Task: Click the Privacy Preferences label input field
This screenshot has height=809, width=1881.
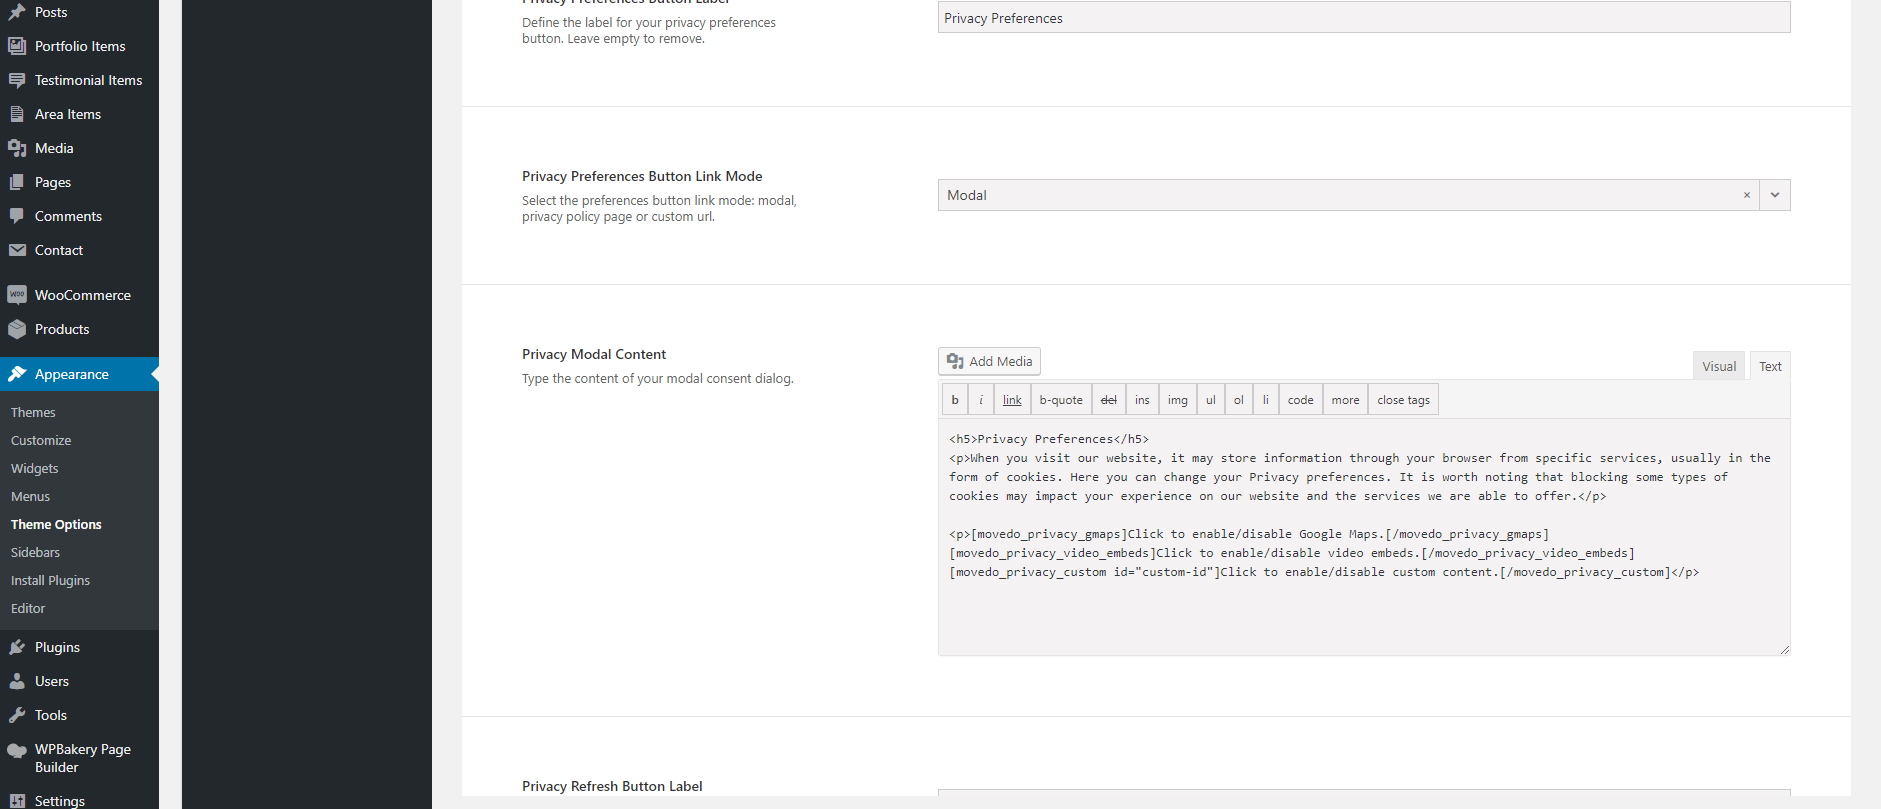Action: tap(1363, 18)
